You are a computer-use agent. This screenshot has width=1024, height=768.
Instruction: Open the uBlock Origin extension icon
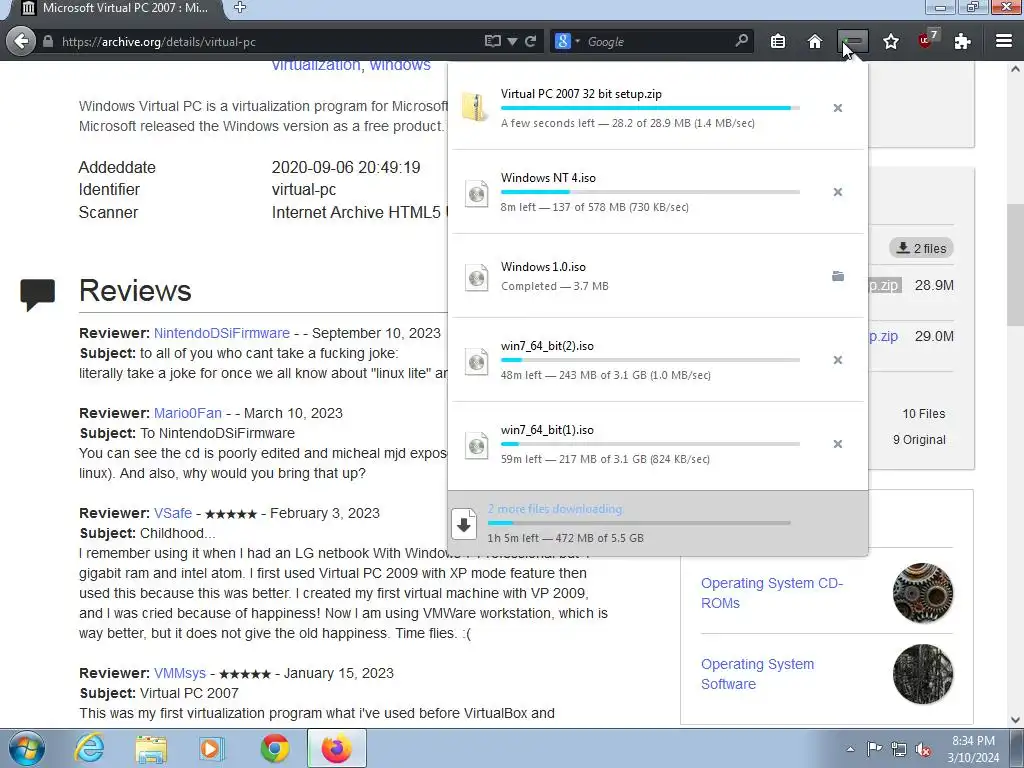click(927, 39)
